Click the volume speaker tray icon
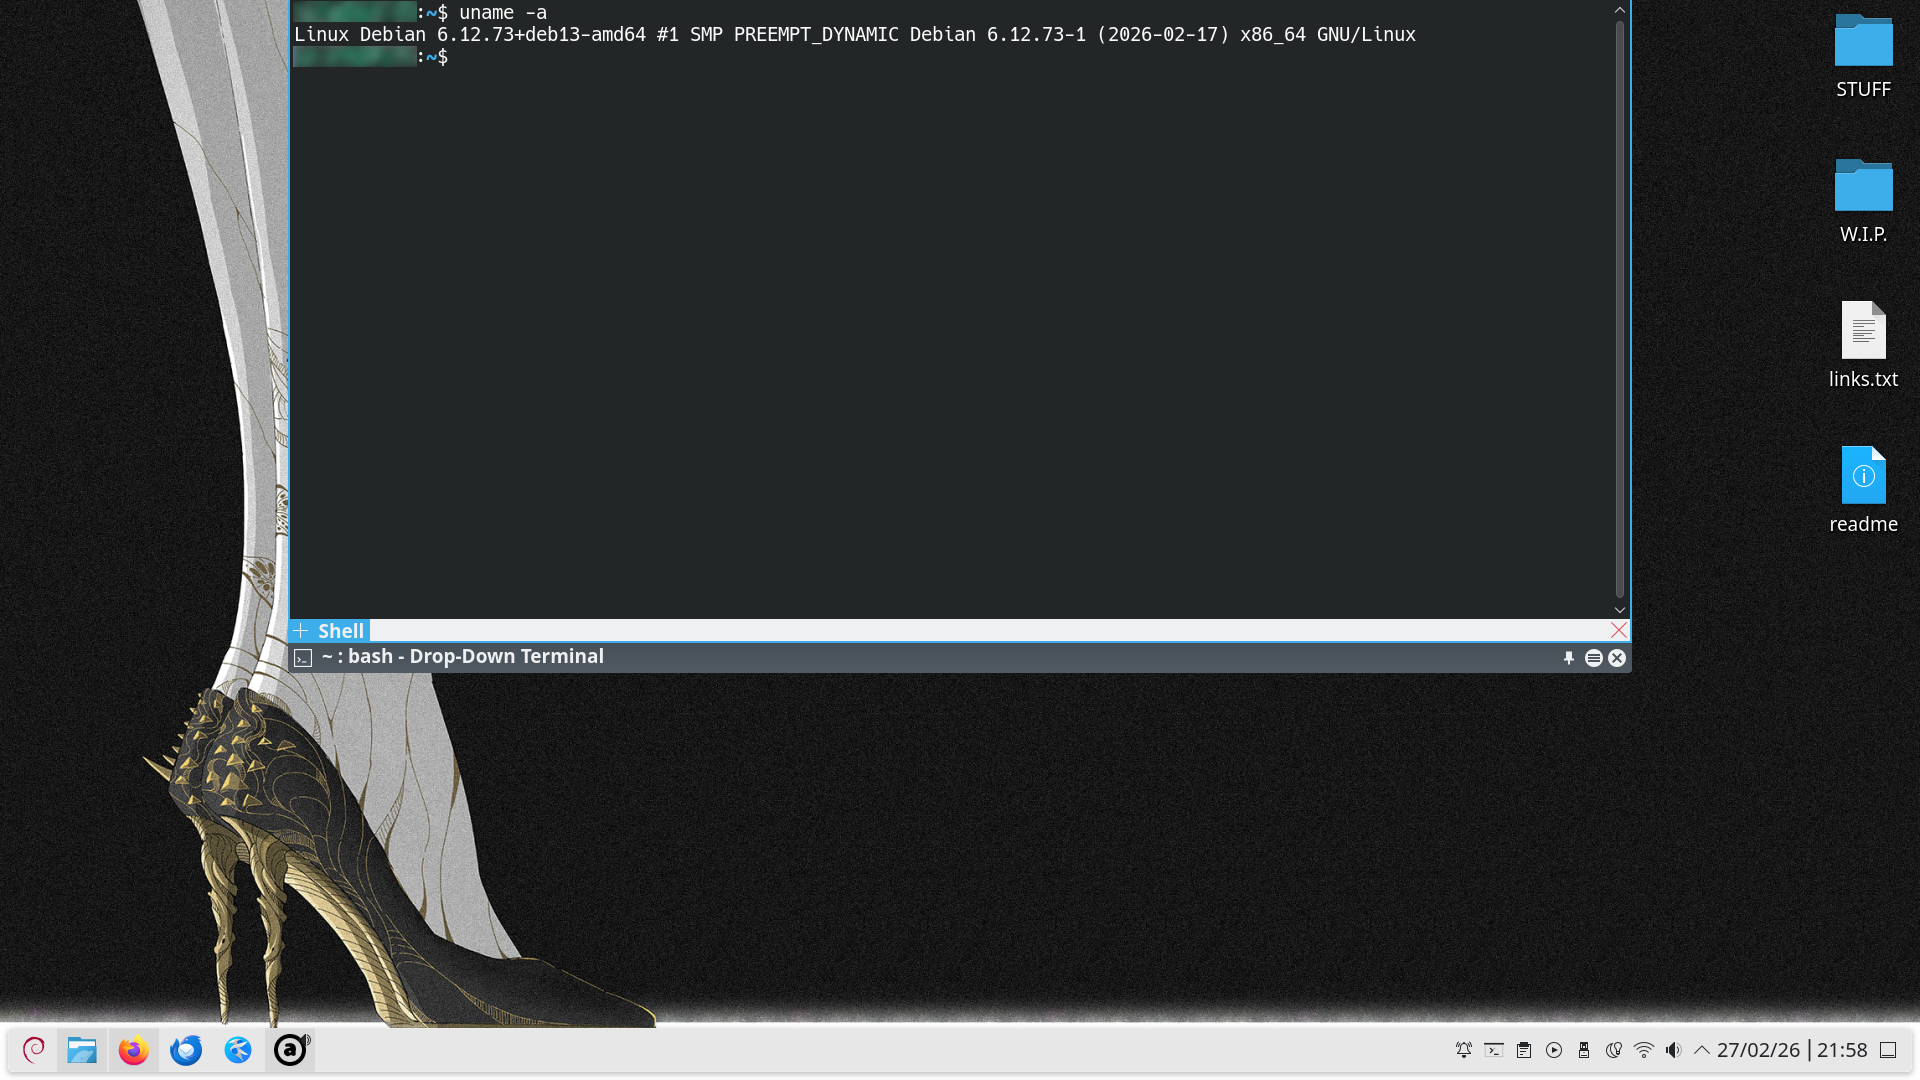Screen dimensions: 1920x1080 pyautogui.click(x=1673, y=1050)
